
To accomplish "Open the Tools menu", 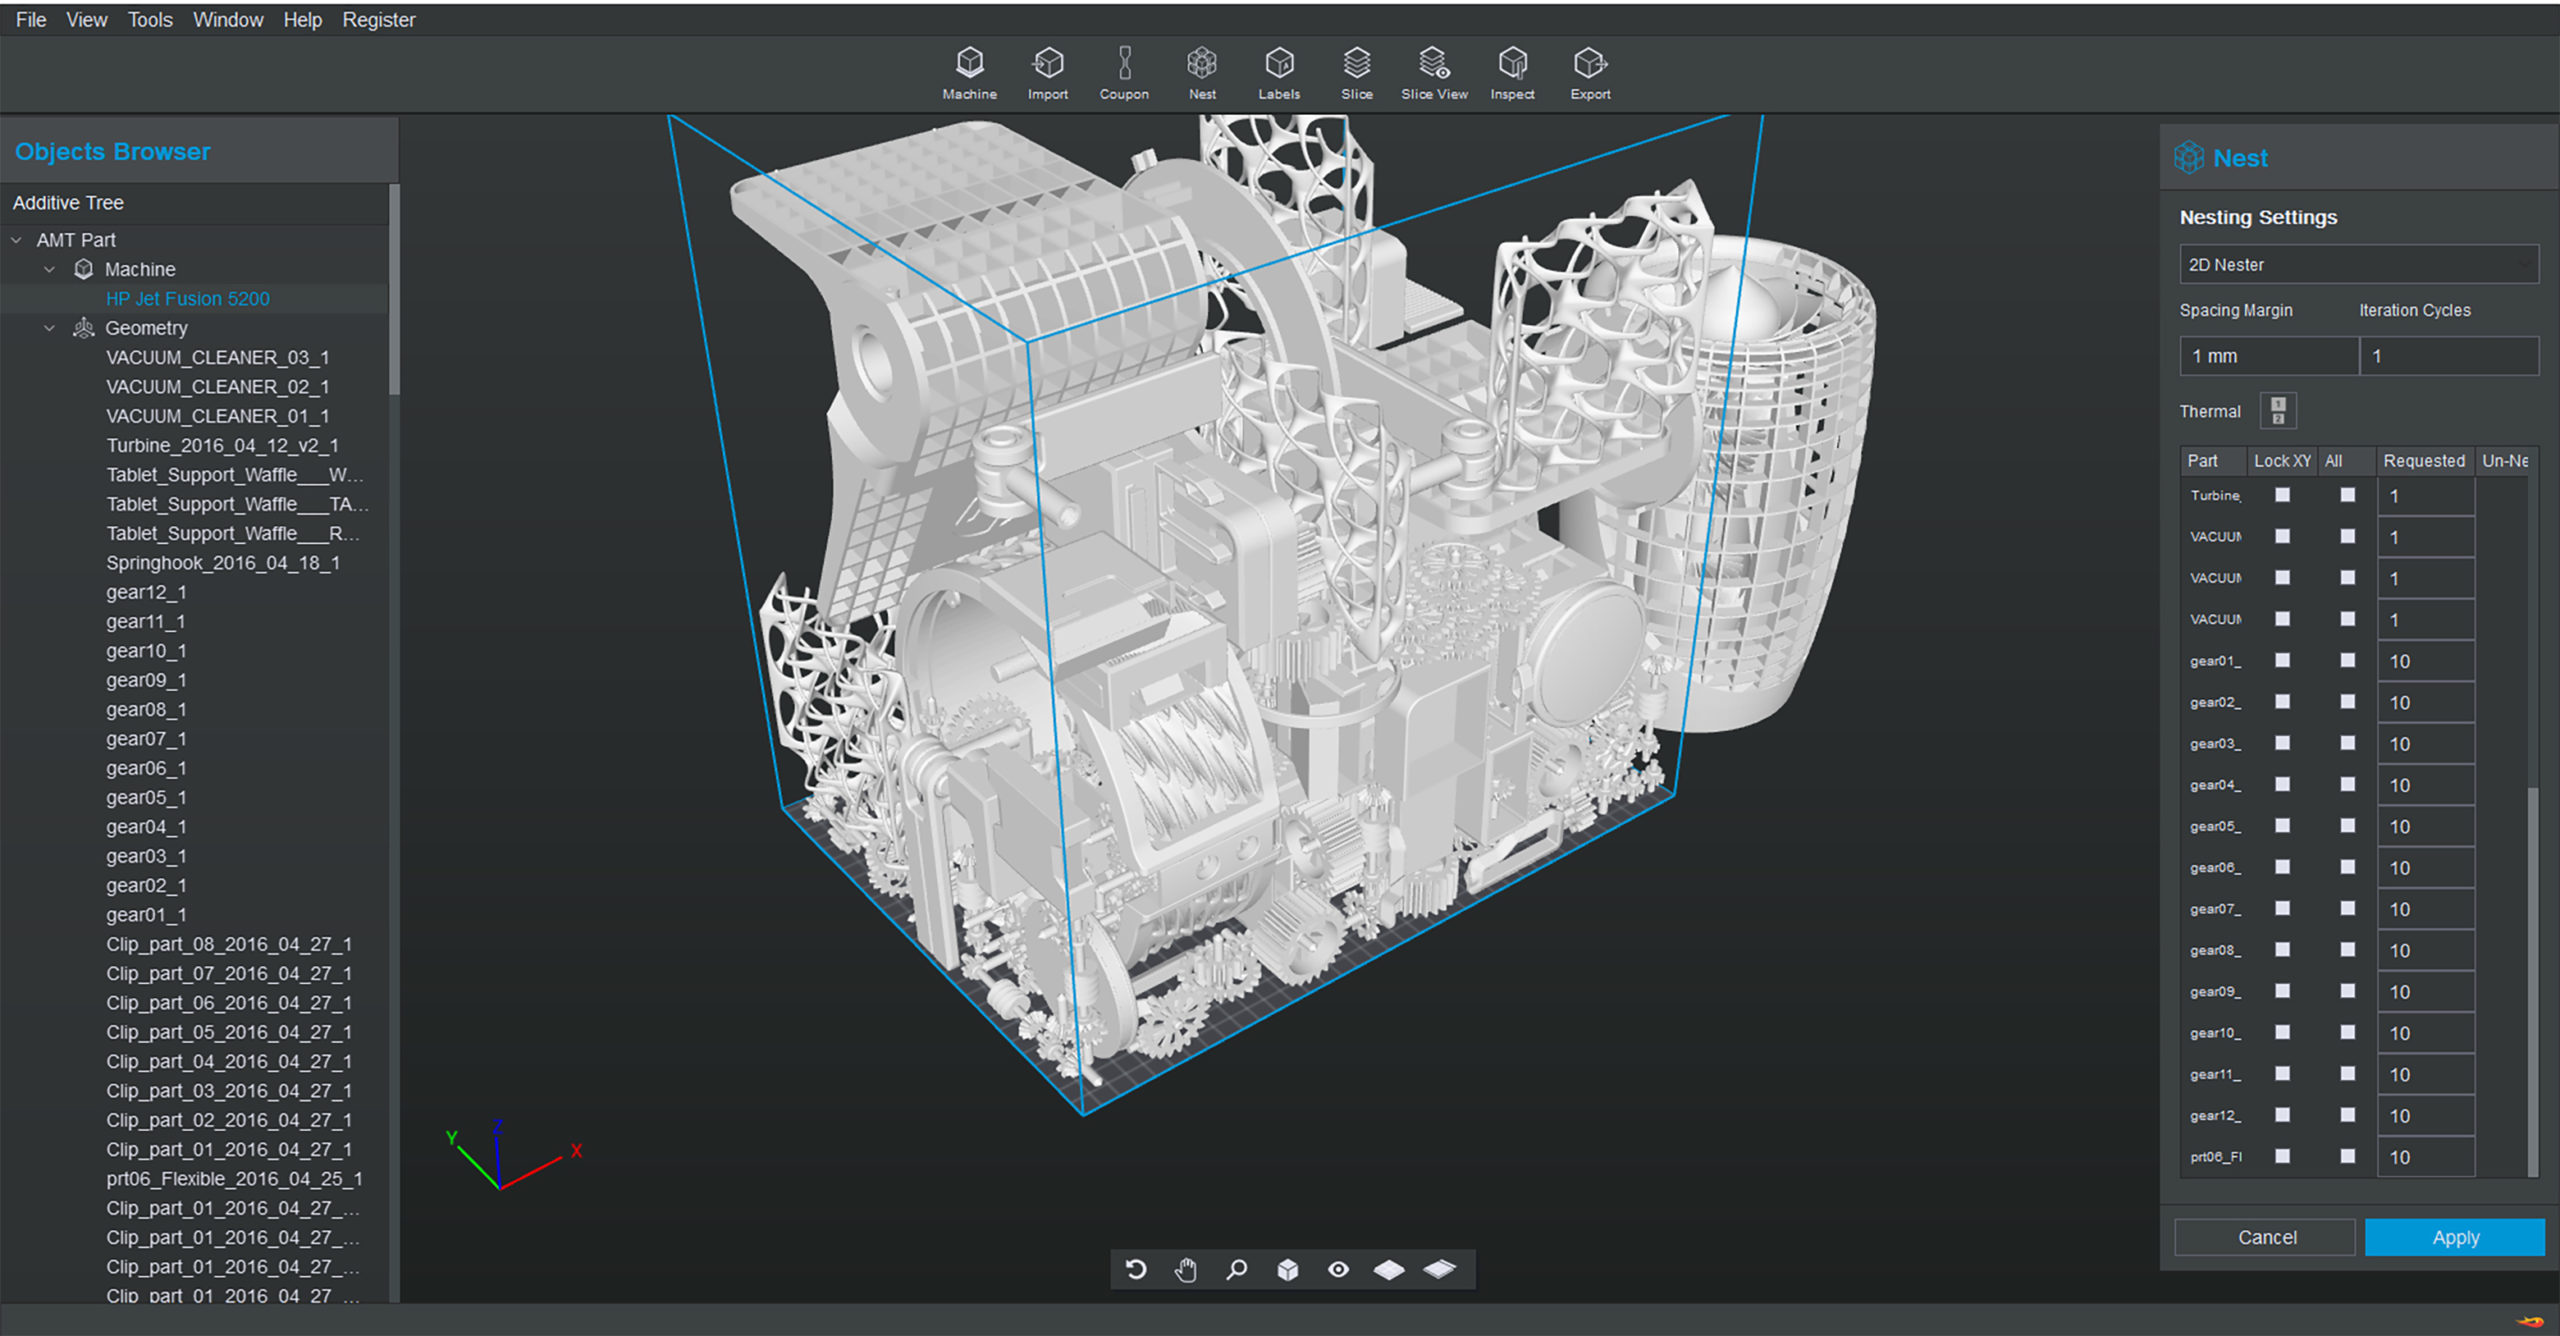I will pos(150,19).
